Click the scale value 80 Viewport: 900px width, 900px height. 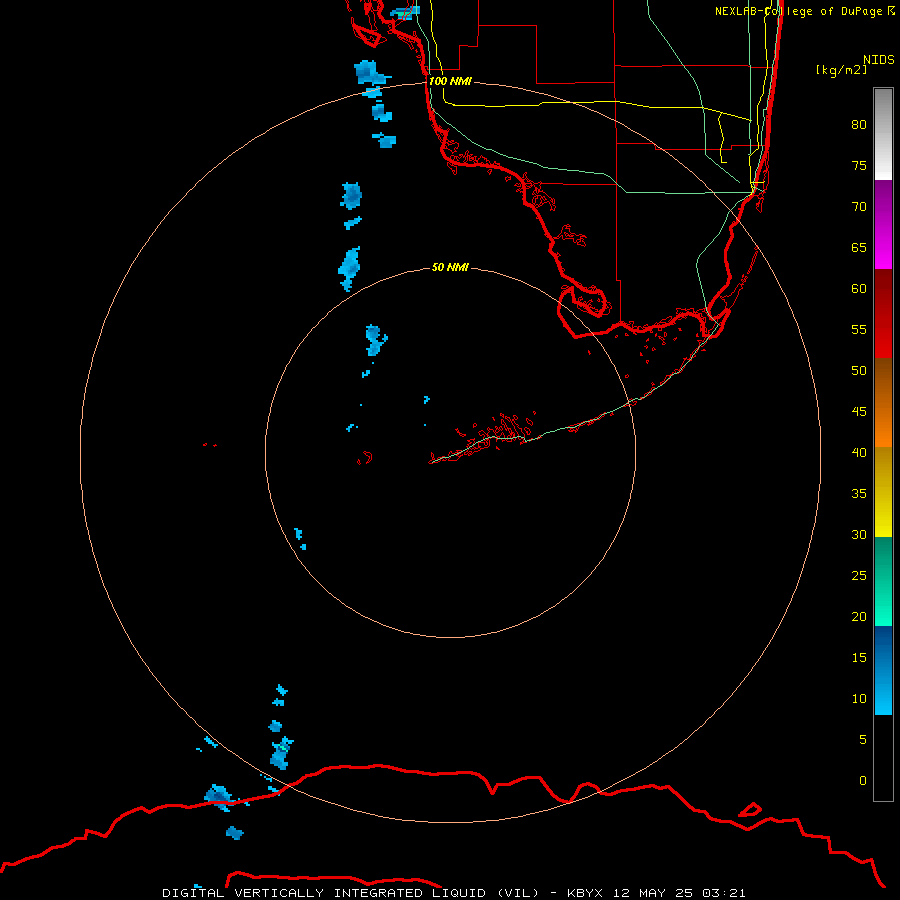pos(859,125)
